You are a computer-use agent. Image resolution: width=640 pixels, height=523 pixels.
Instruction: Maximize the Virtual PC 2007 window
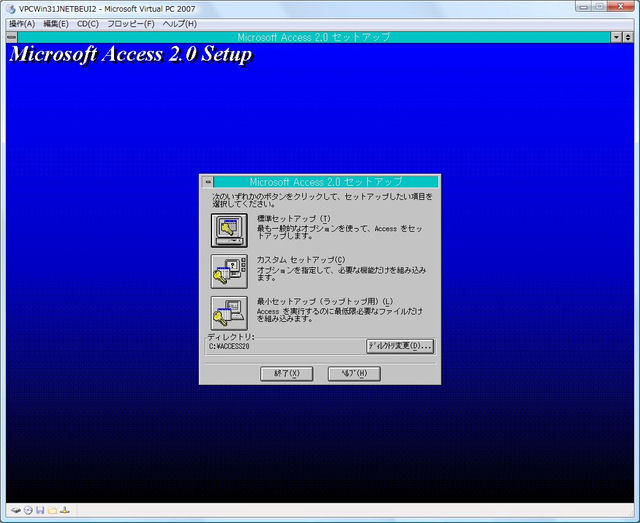coord(599,6)
